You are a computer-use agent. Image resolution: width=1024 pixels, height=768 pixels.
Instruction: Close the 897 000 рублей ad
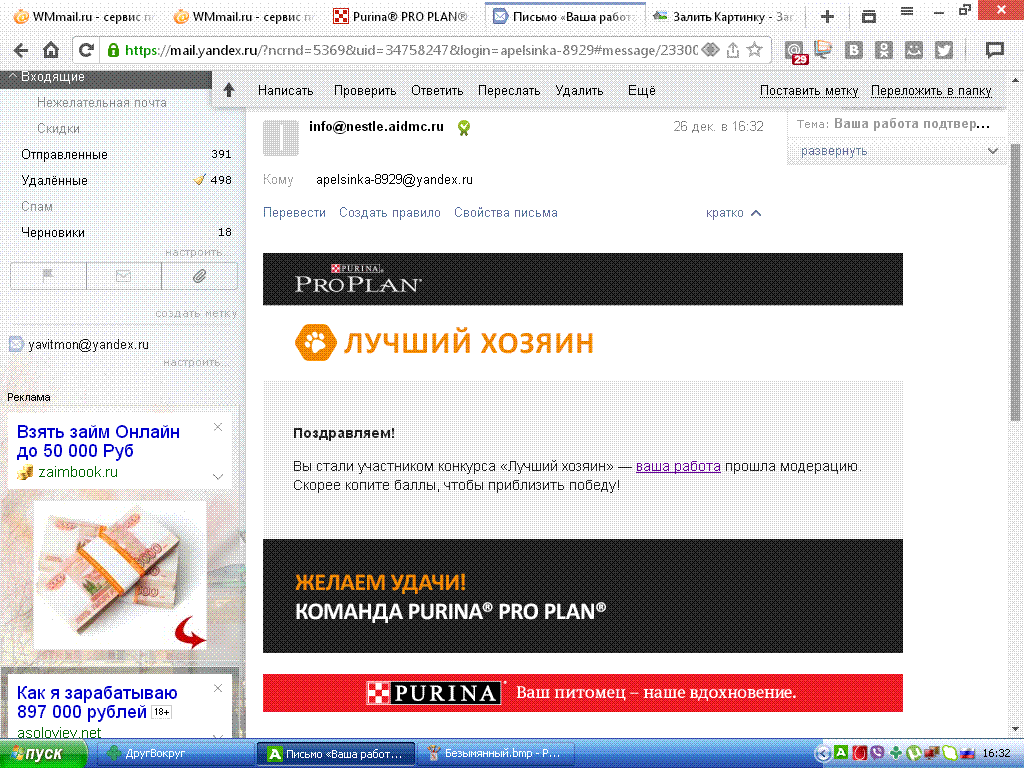pyautogui.click(x=218, y=688)
